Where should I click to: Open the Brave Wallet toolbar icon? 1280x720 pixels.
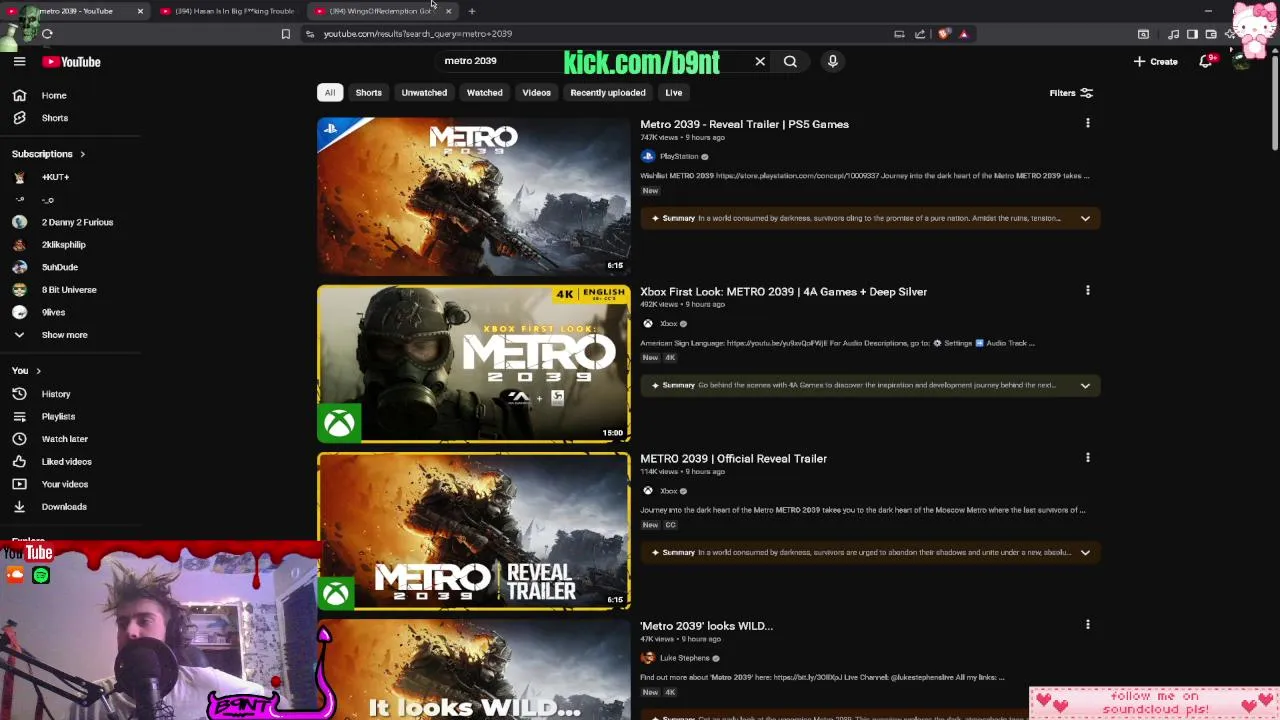coord(1211,34)
